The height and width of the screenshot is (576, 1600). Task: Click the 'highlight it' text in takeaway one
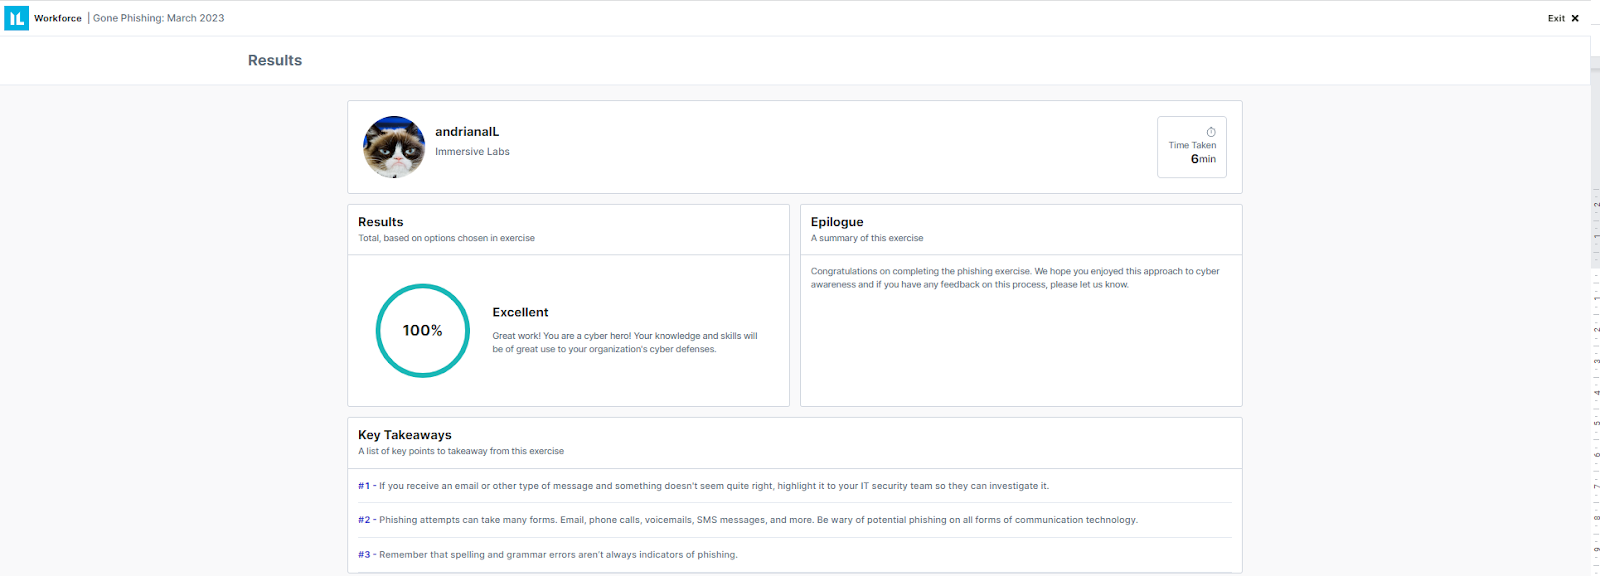coord(800,486)
